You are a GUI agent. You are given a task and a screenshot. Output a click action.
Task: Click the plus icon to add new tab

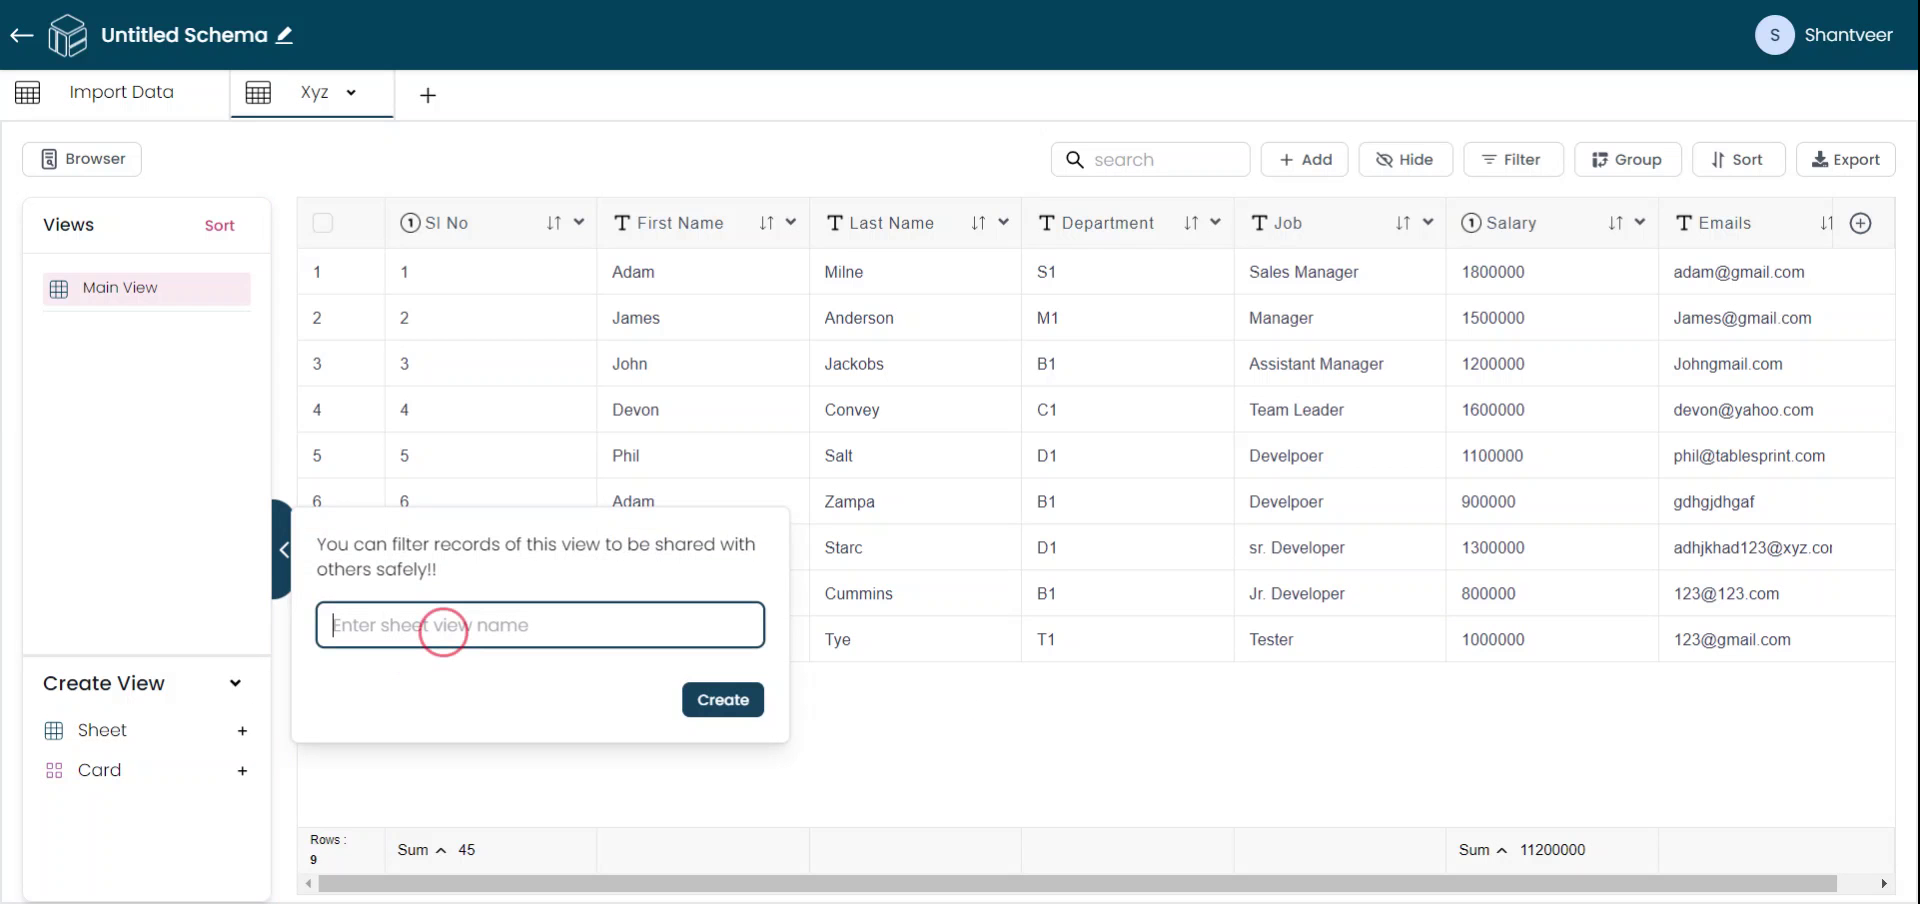[x=428, y=96]
